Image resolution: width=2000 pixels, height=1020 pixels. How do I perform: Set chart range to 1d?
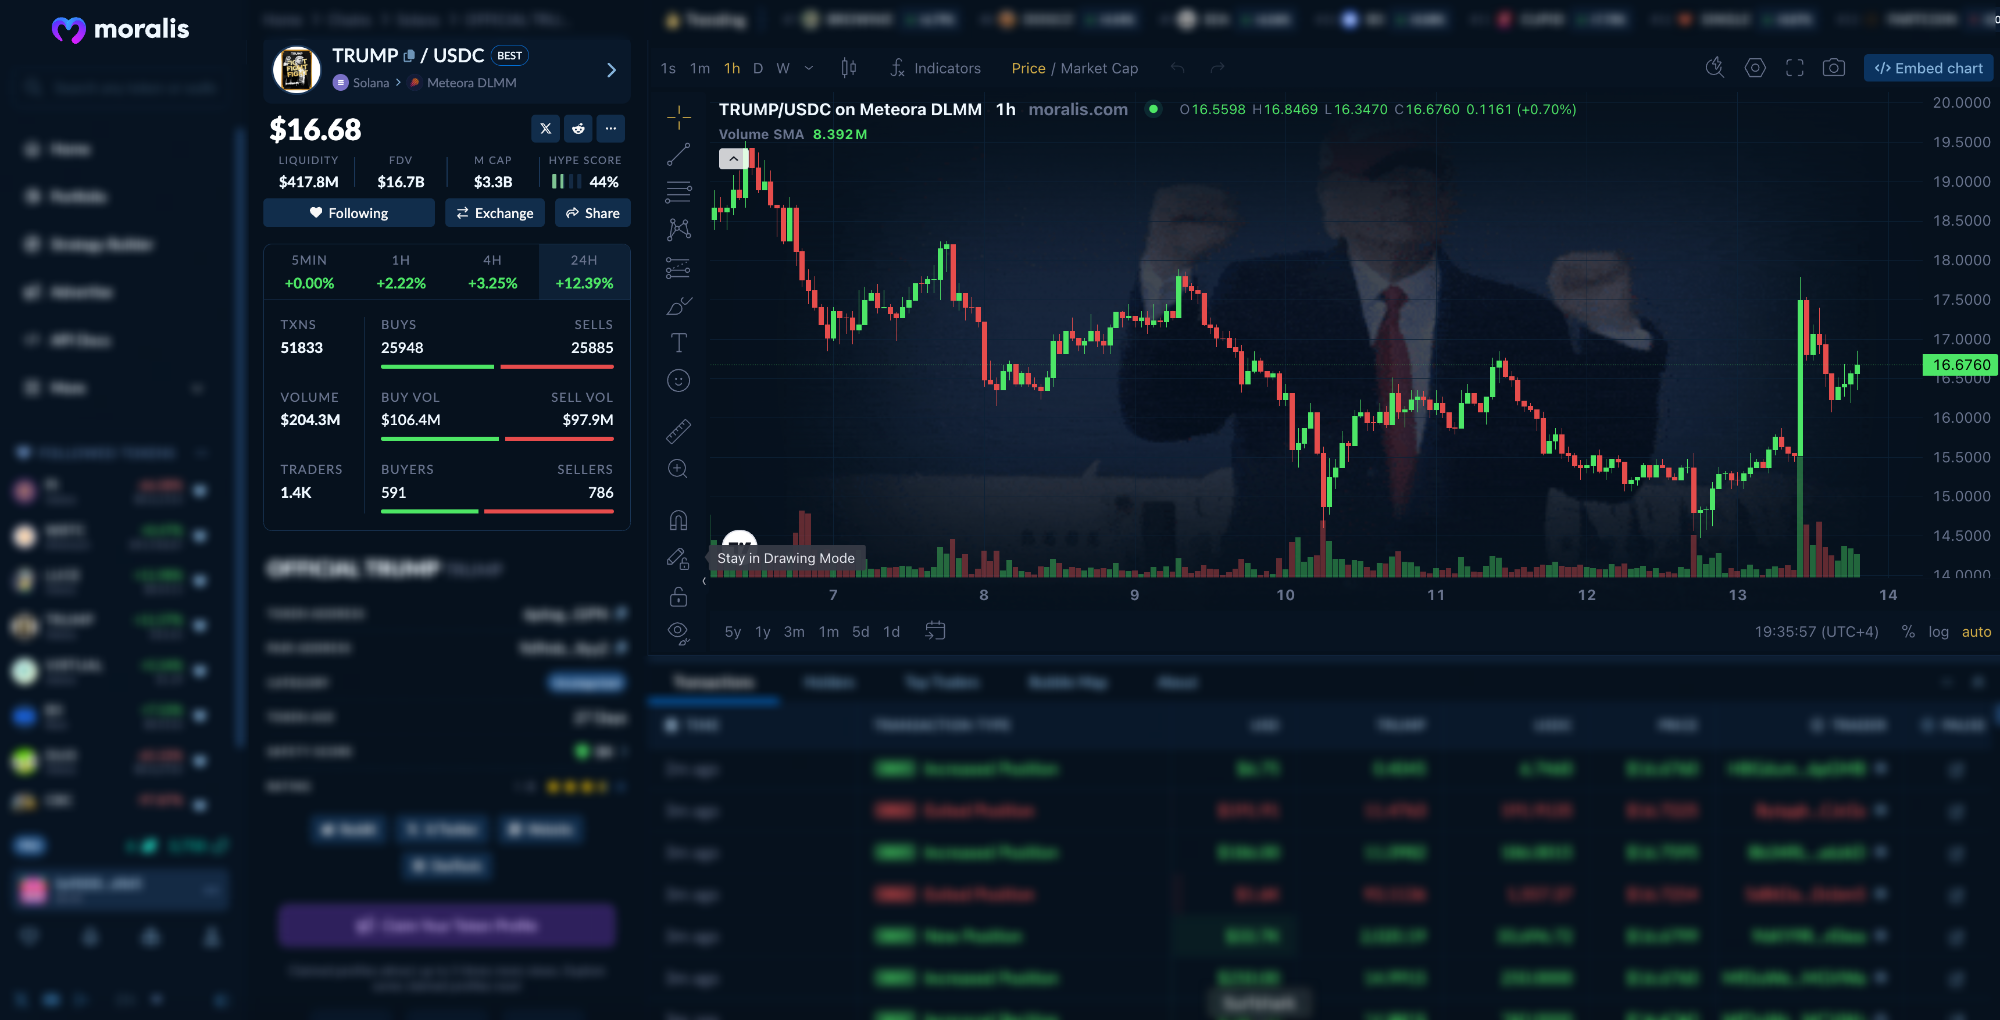tap(891, 632)
